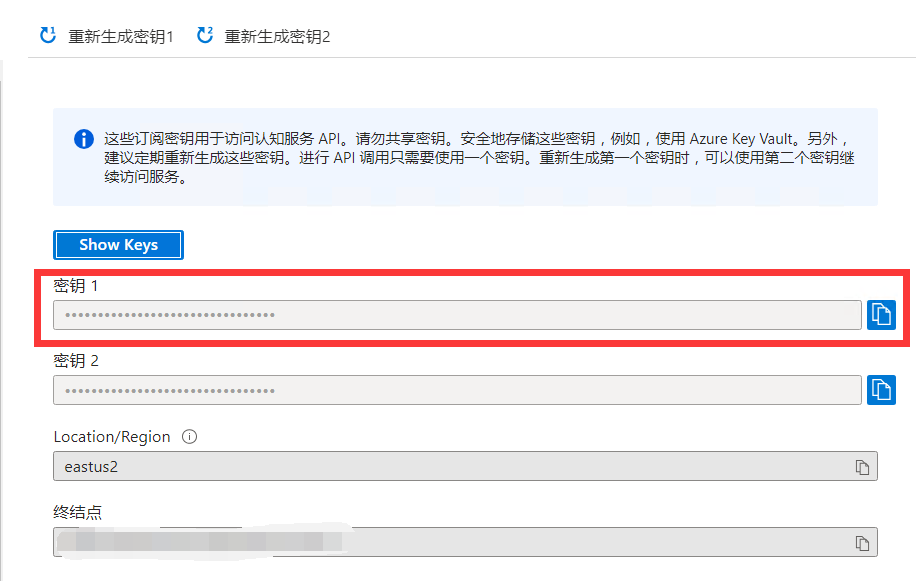Click the 密钥 2 label

[x=72, y=360]
